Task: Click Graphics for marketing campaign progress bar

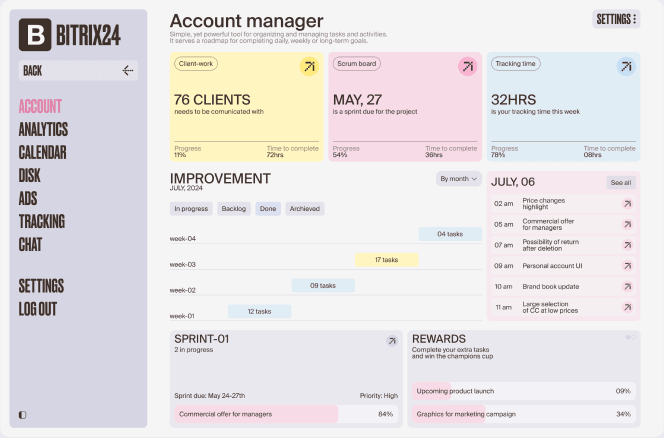Action: 524,414
